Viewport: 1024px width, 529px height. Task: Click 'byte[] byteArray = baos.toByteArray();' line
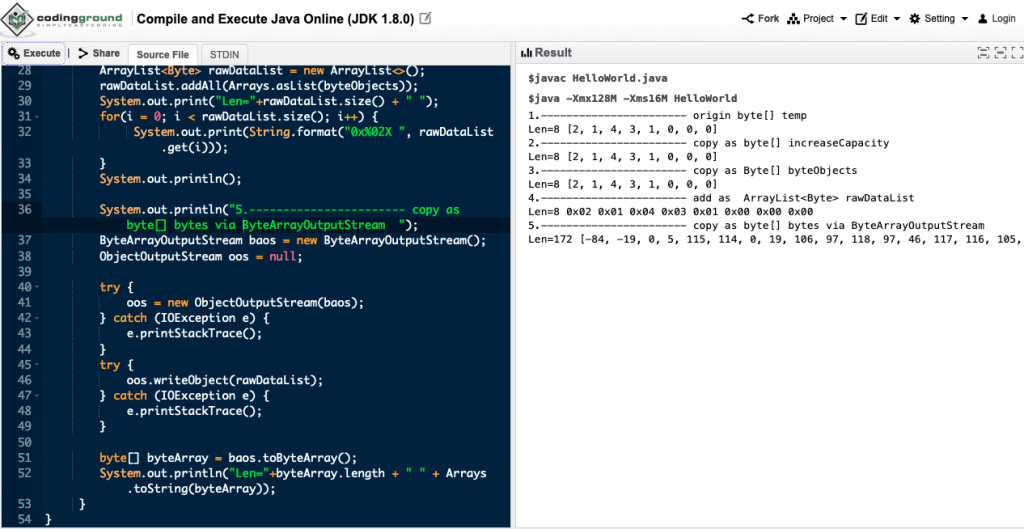(228, 457)
